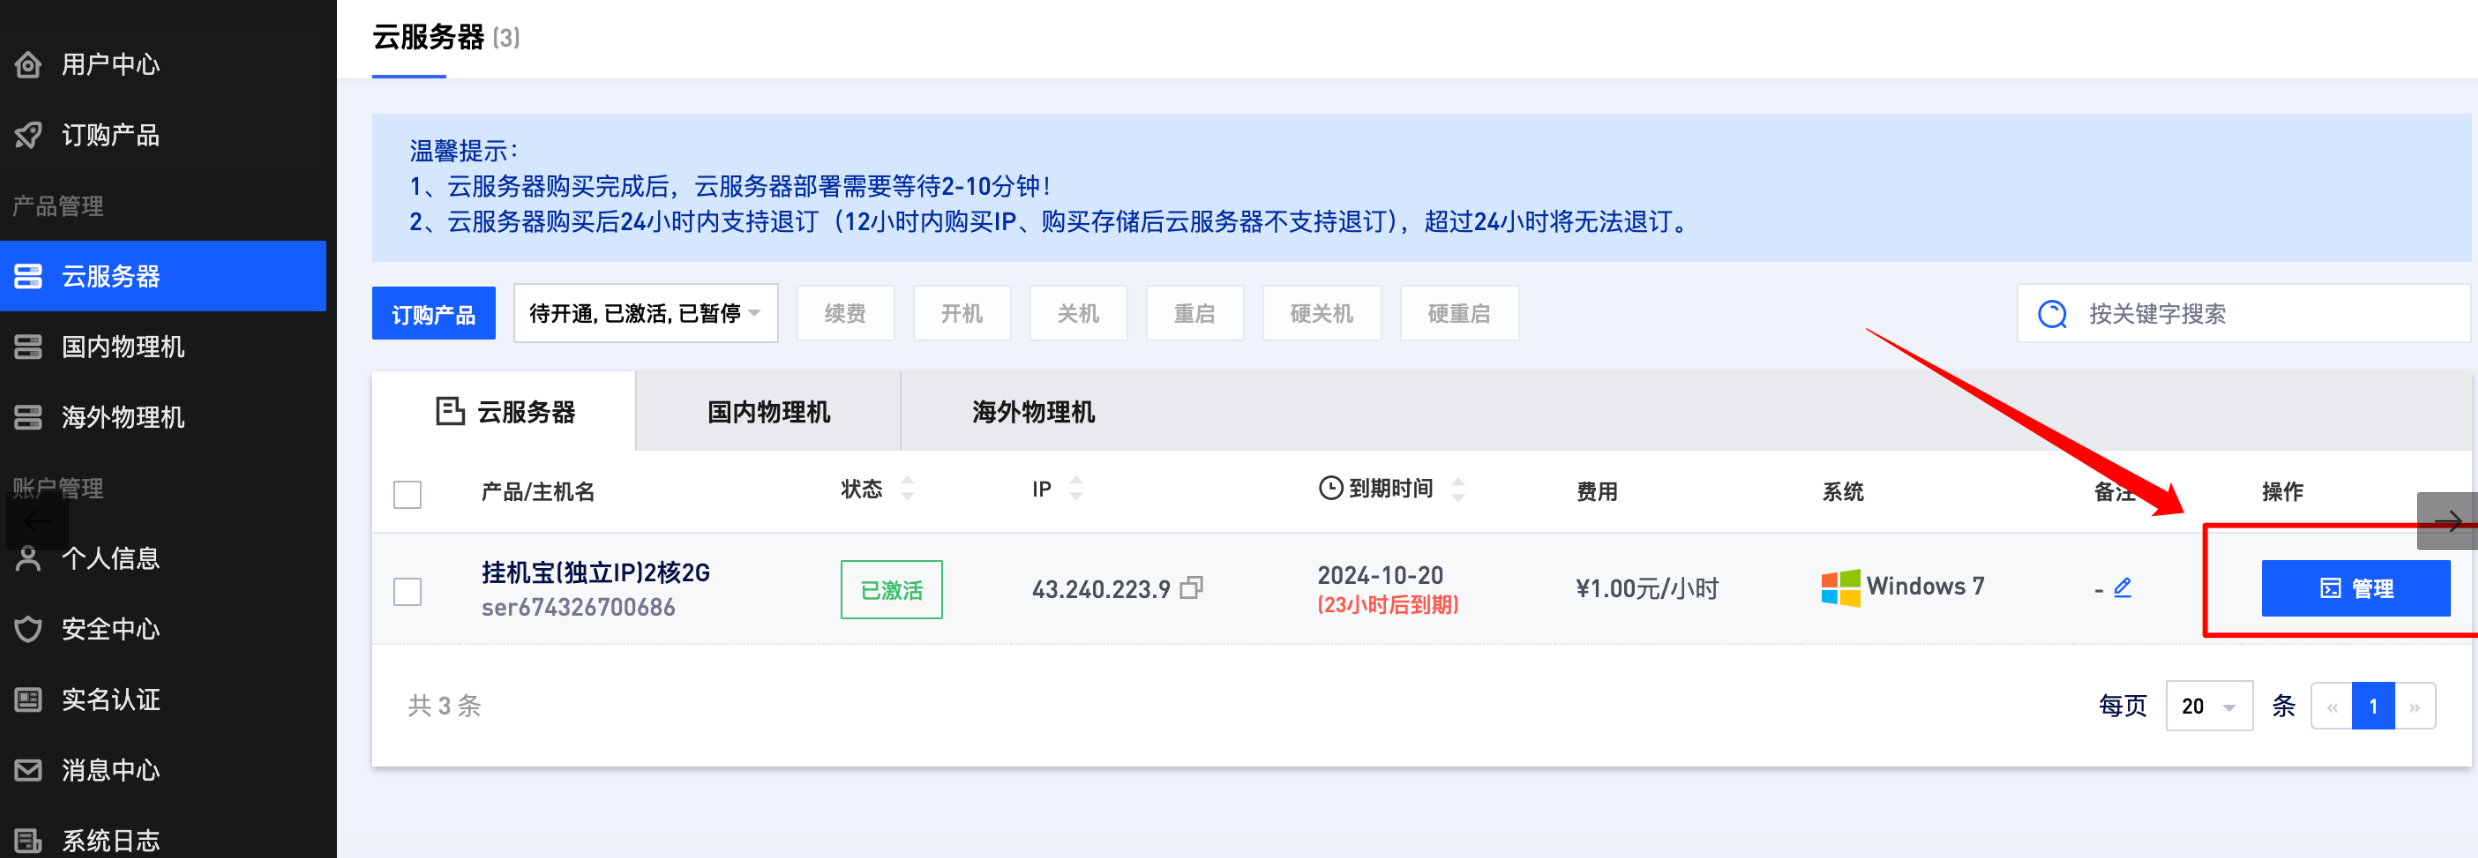Toggle the select-all checkbox in table header
Screen dimensions: 2478x858
coord(407,494)
